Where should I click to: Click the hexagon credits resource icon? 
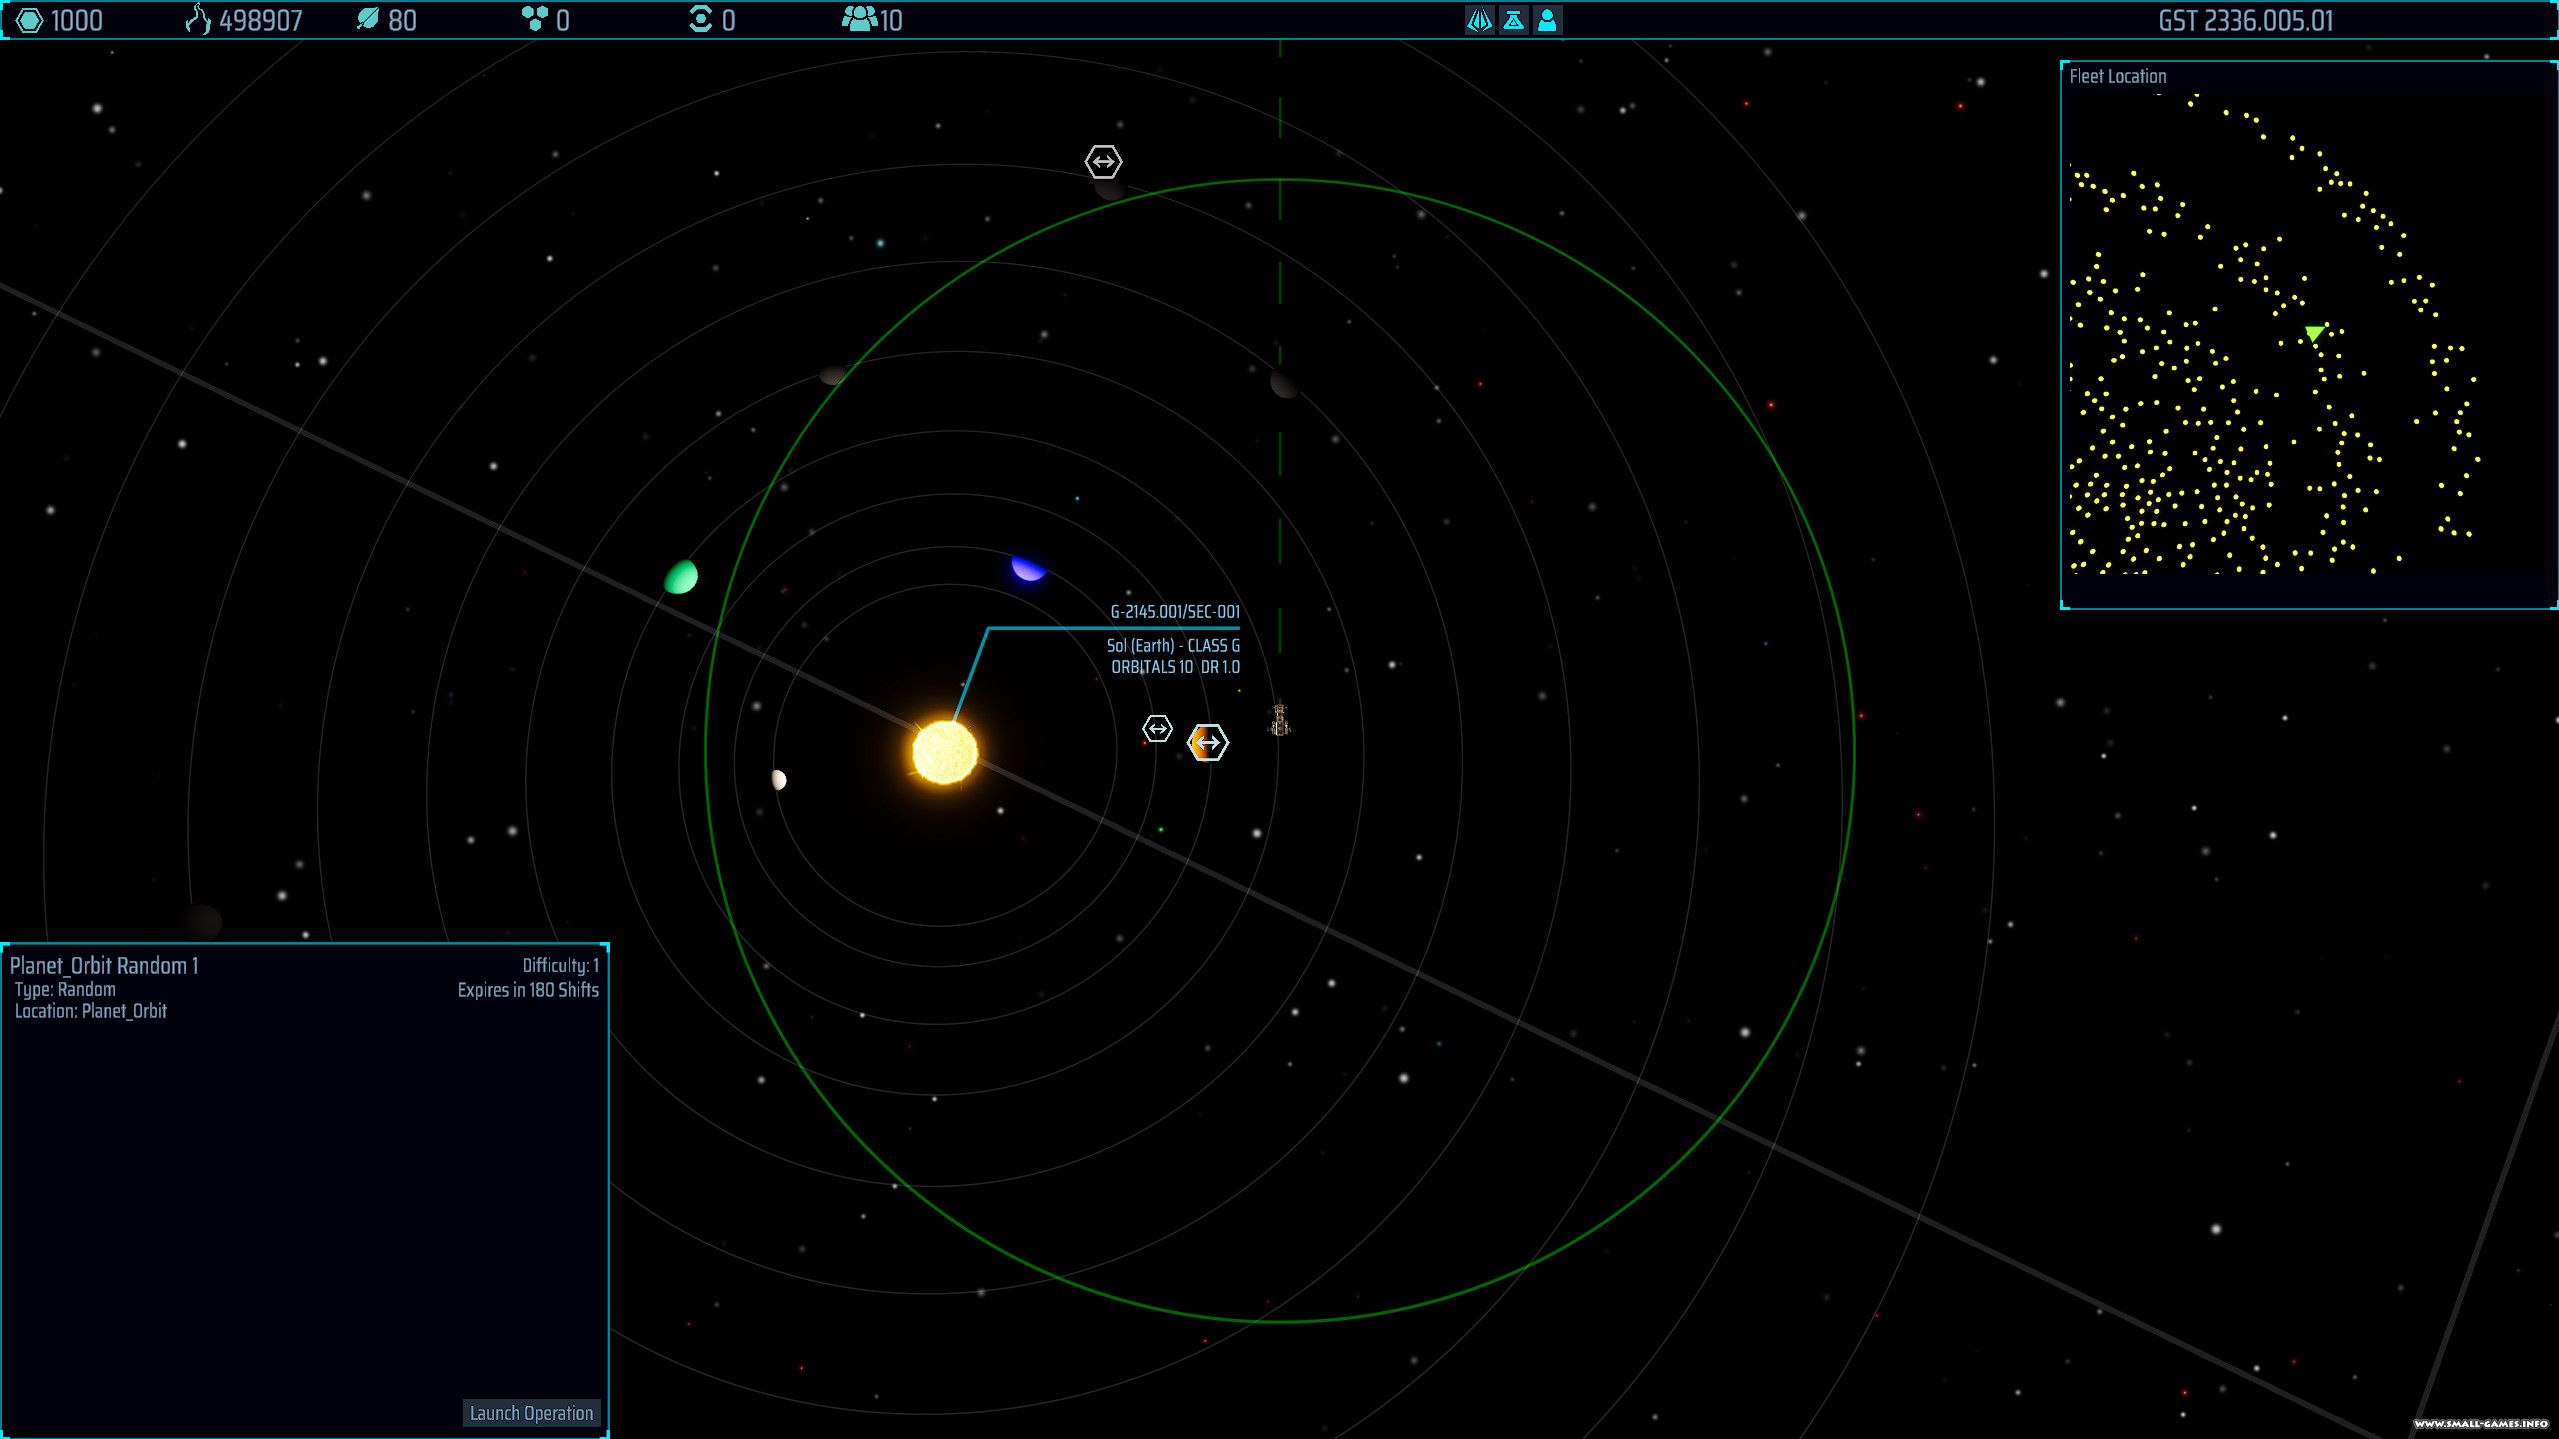tap(30, 20)
